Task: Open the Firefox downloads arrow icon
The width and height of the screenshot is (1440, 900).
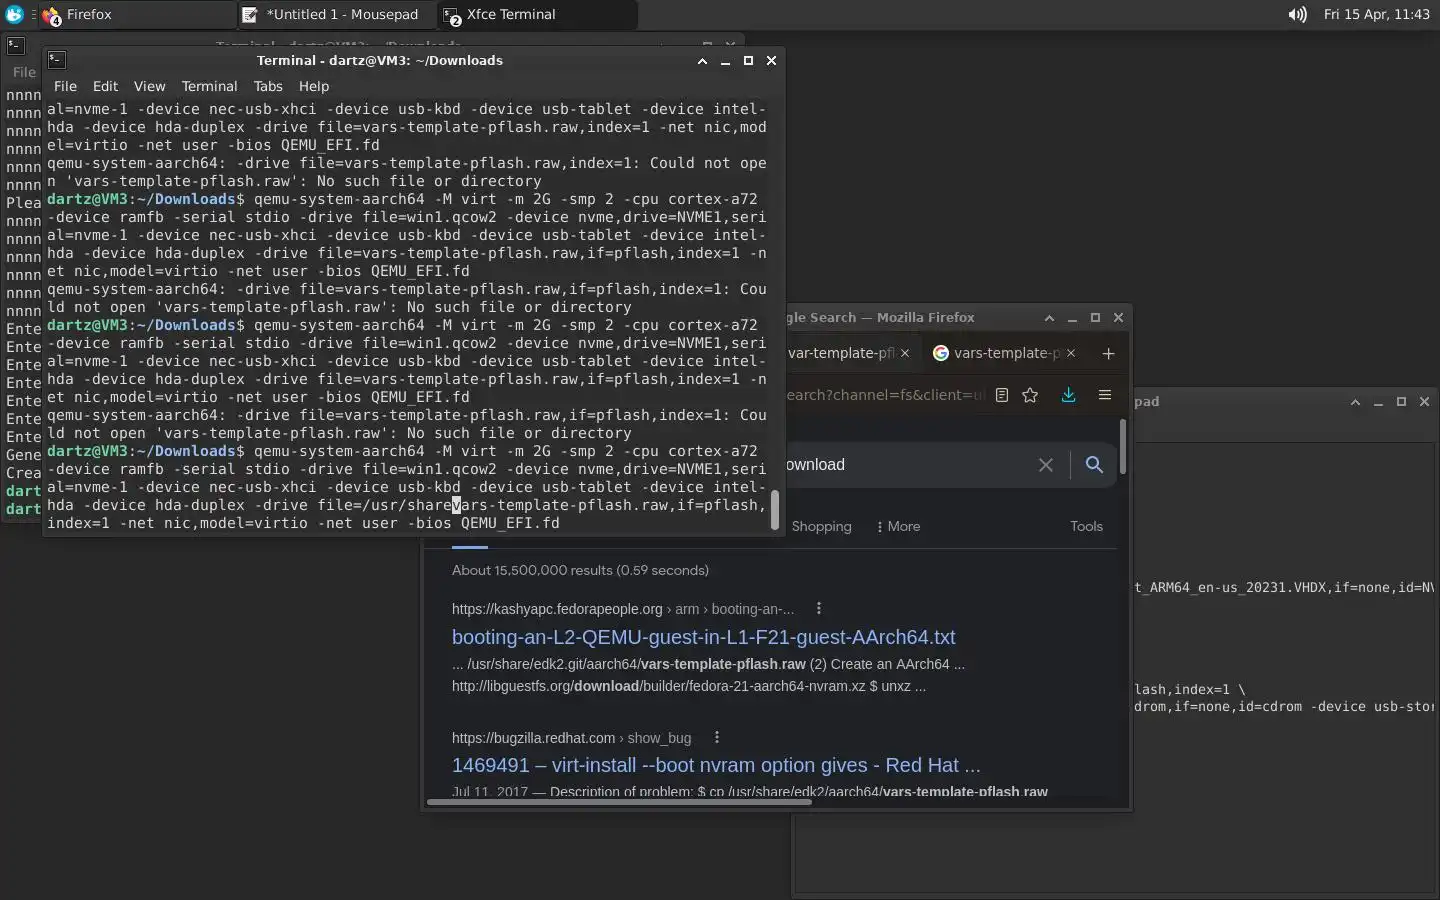Action: click(1068, 395)
